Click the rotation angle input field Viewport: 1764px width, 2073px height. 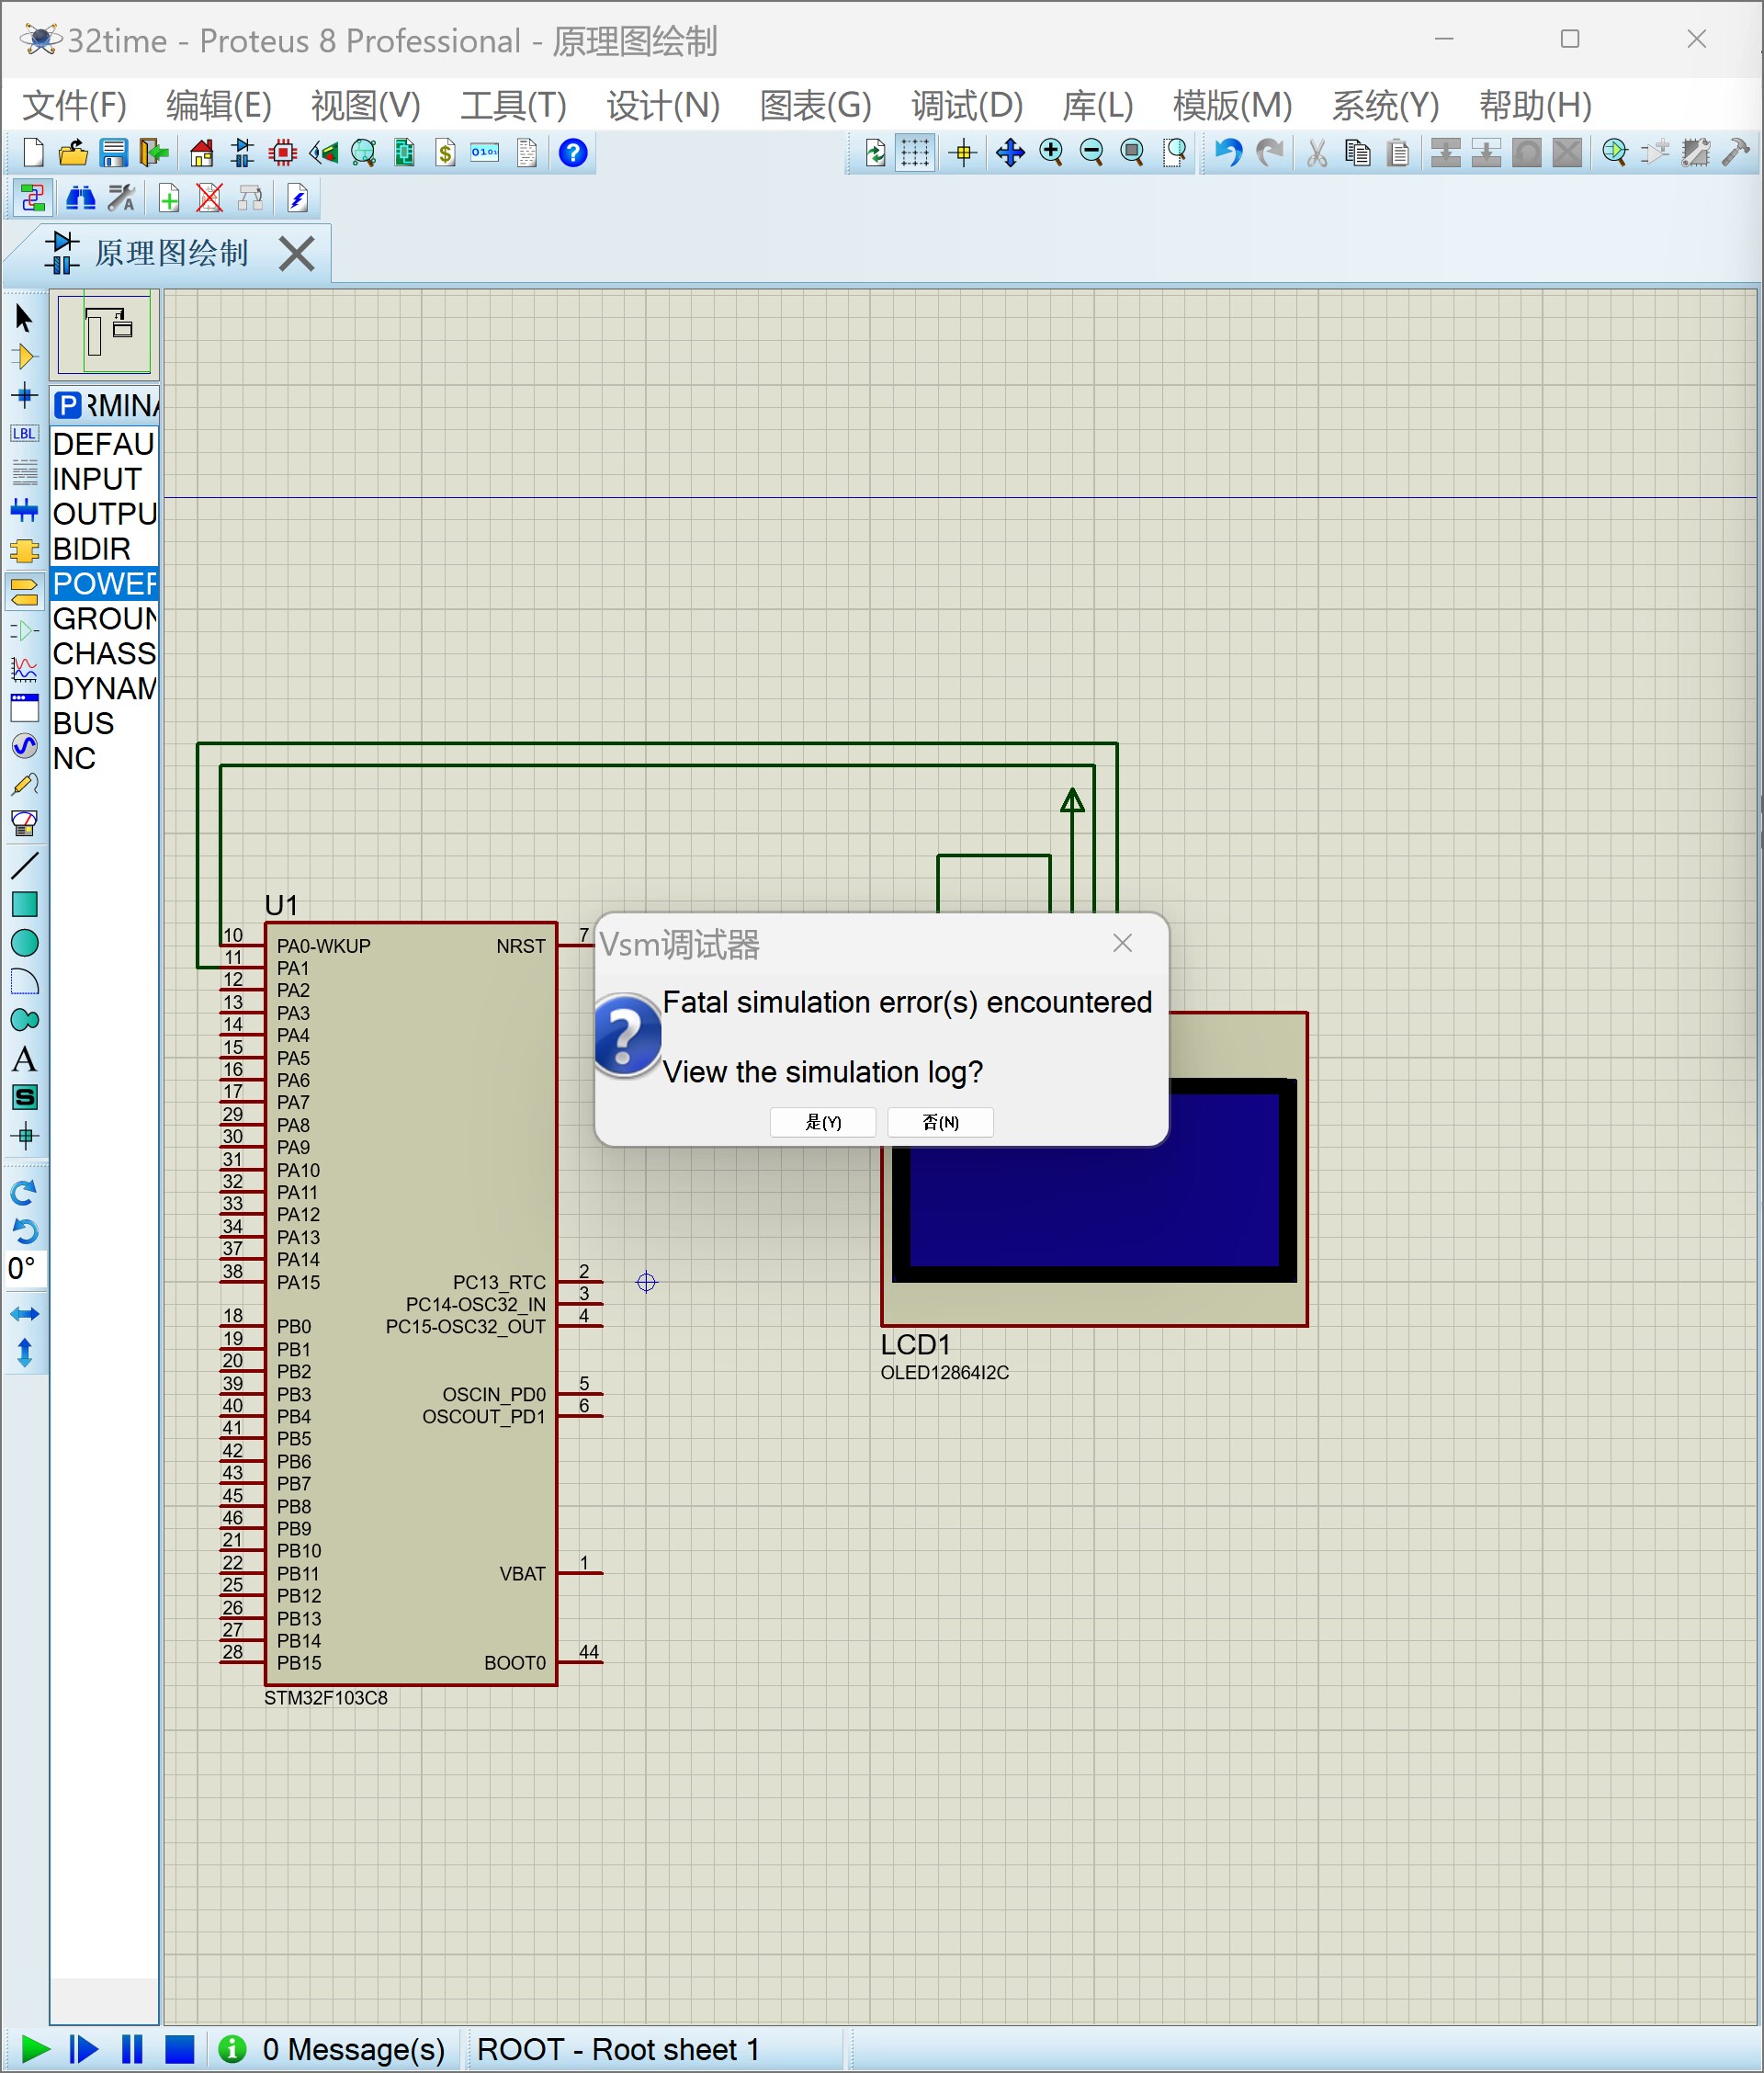click(24, 1269)
